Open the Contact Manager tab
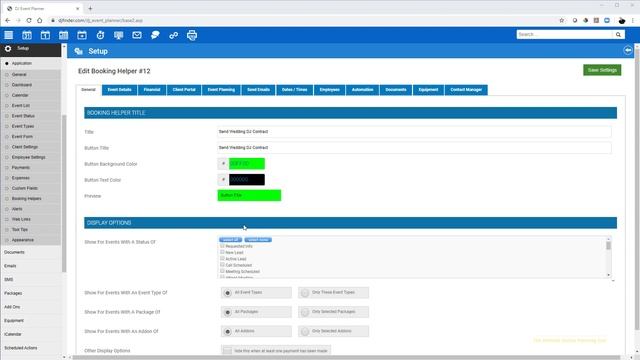Screen dimensions: 640x360 (466, 90)
